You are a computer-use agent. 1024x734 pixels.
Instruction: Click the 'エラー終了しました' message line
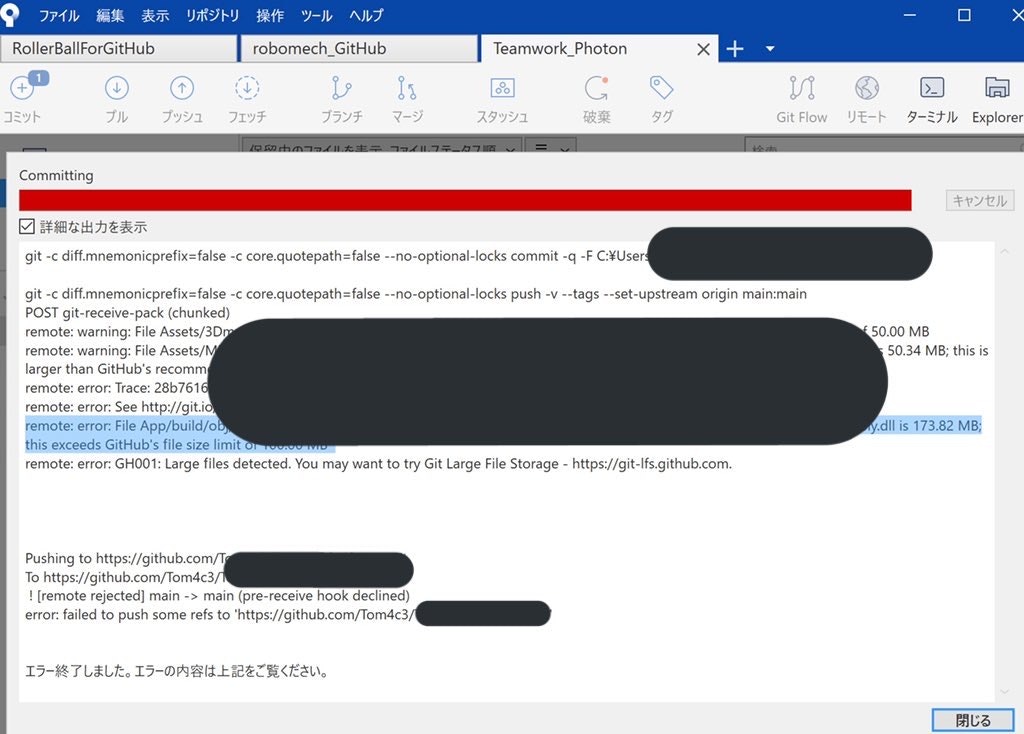pyautogui.click(x=176, y=671)
